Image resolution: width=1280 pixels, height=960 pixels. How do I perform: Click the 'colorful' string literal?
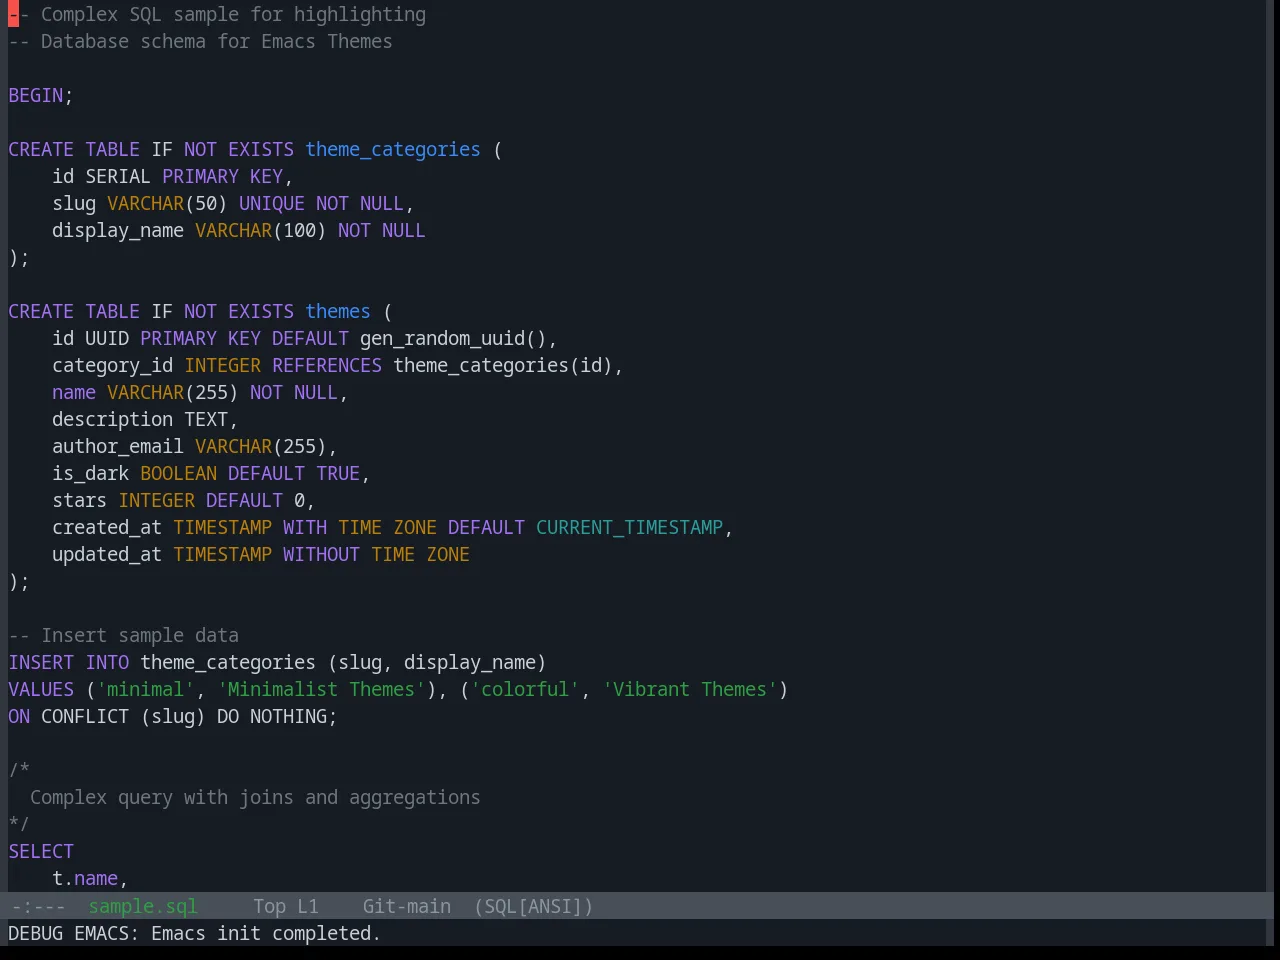pyautogui.click(x=525, y=689)
